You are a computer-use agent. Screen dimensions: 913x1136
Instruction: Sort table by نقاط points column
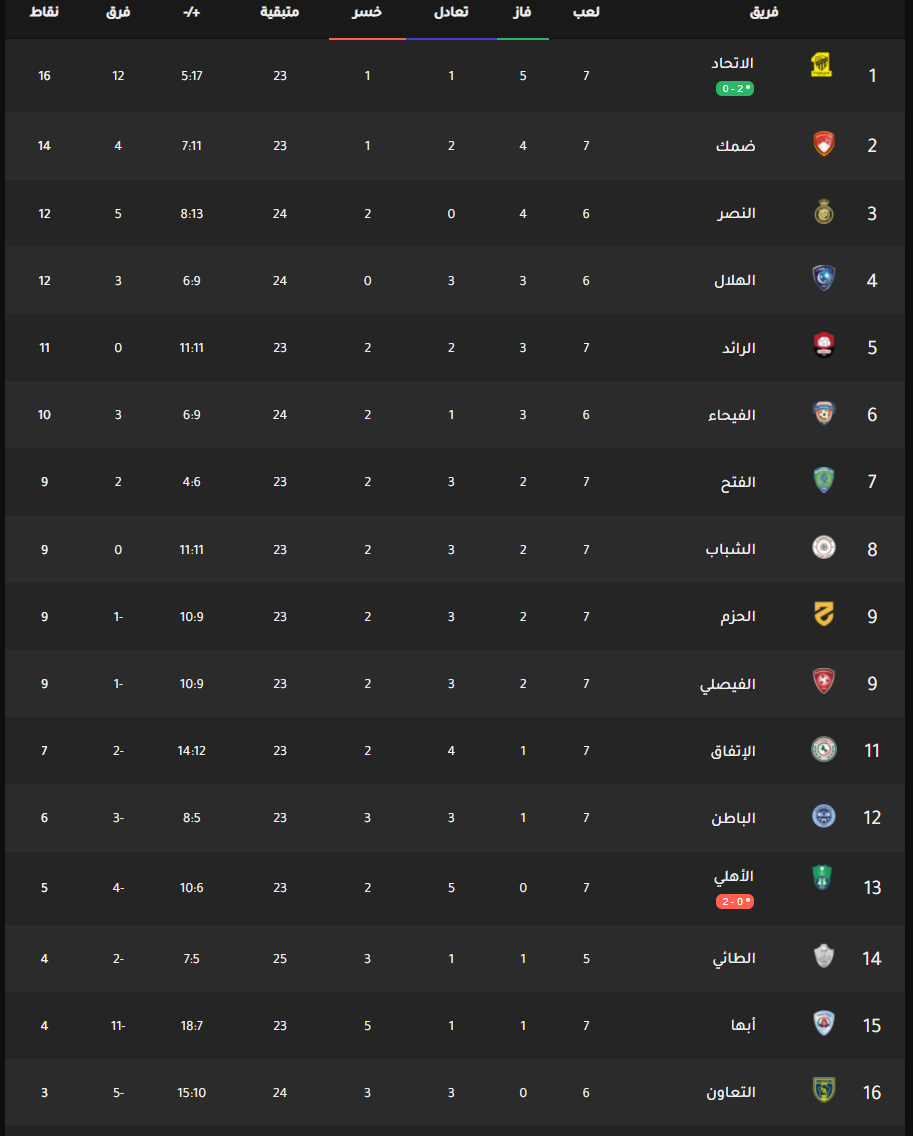pos(44,12)
